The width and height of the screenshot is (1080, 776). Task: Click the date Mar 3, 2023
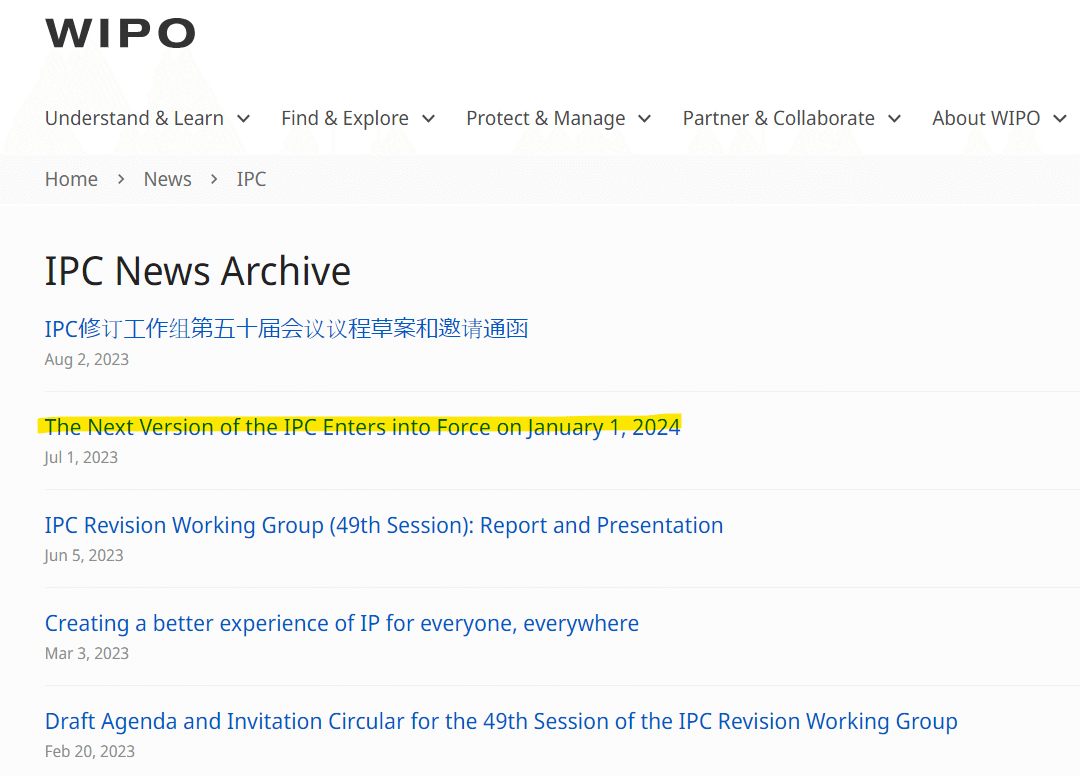point(87,653)
